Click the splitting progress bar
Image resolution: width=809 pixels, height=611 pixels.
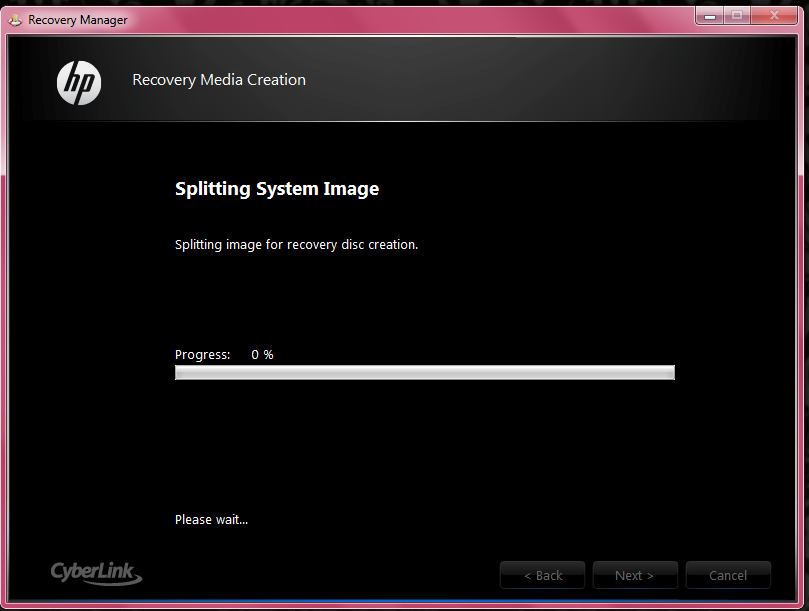425,373
